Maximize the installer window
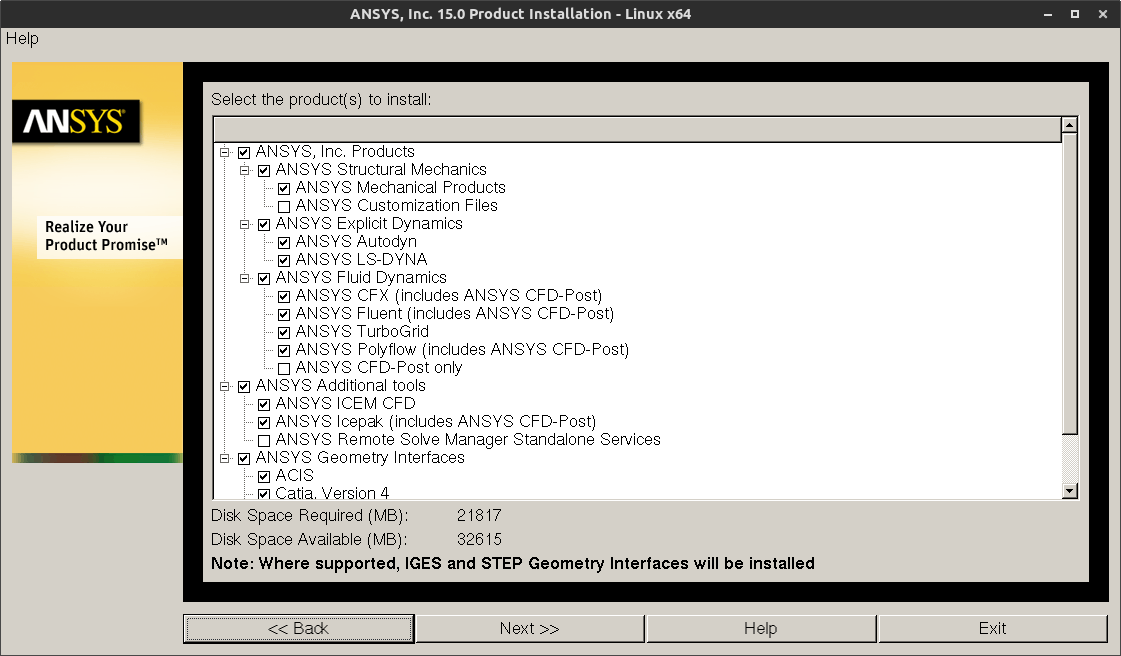This screenshot has width=1121, height=656. point(1075,14)
